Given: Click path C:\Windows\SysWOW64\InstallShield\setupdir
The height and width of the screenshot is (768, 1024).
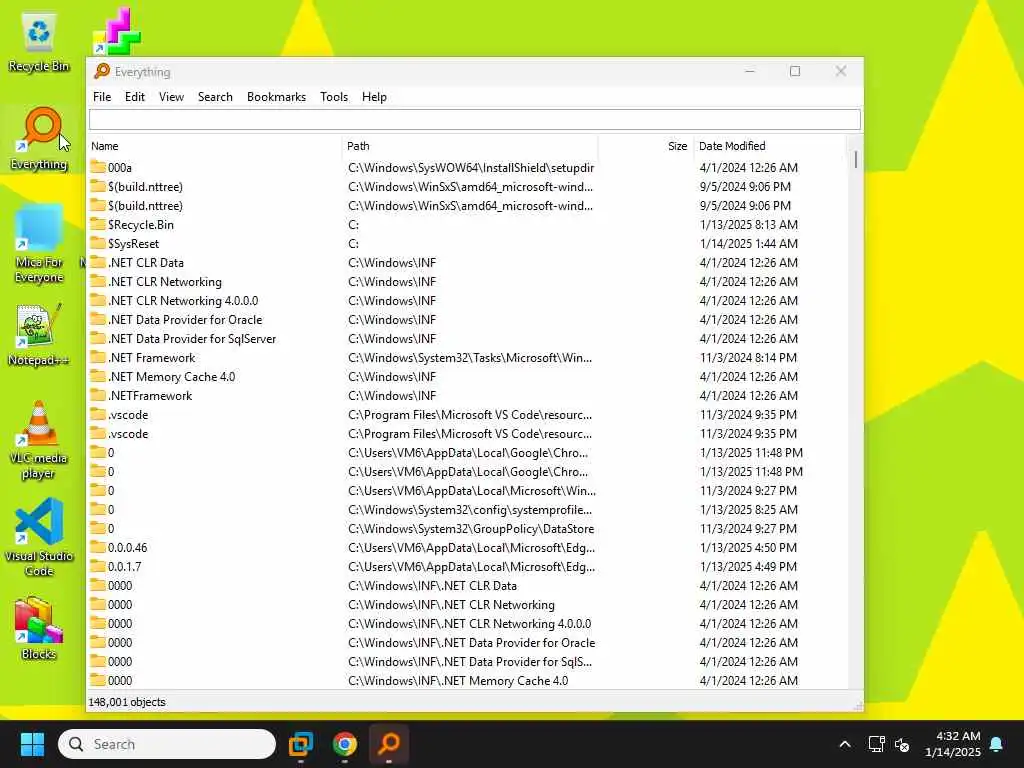Looking at the screenshot, I should (471, 167).
